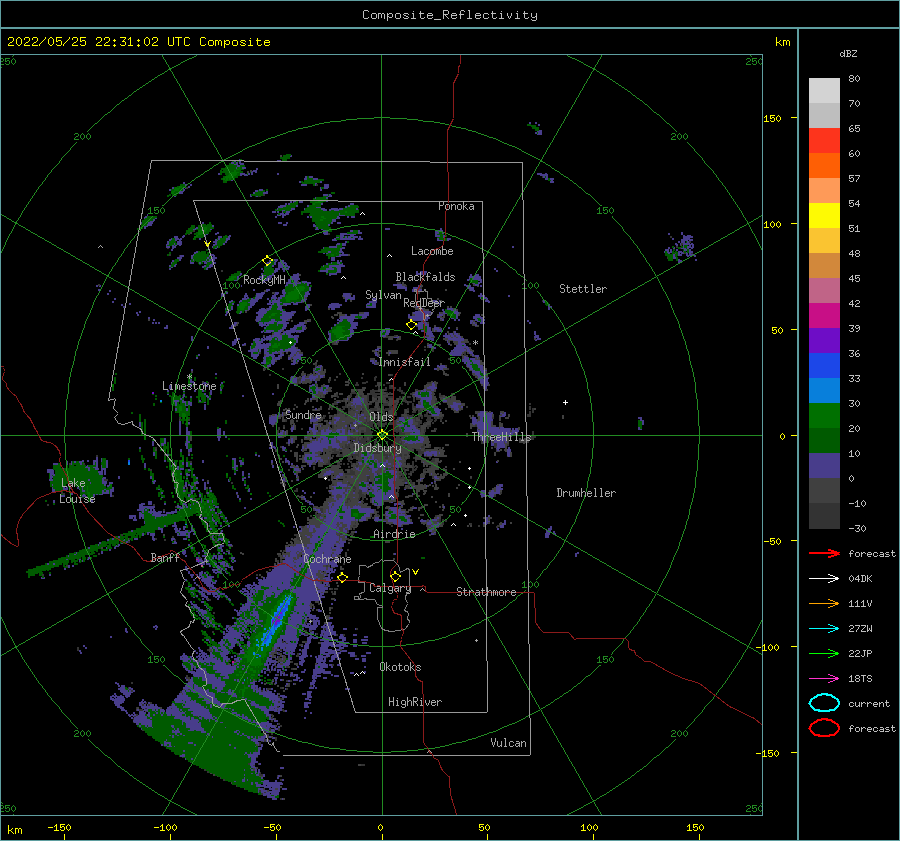Click the Okotoks label
This screenshot has width=900, height=841.
pos(401,667)
